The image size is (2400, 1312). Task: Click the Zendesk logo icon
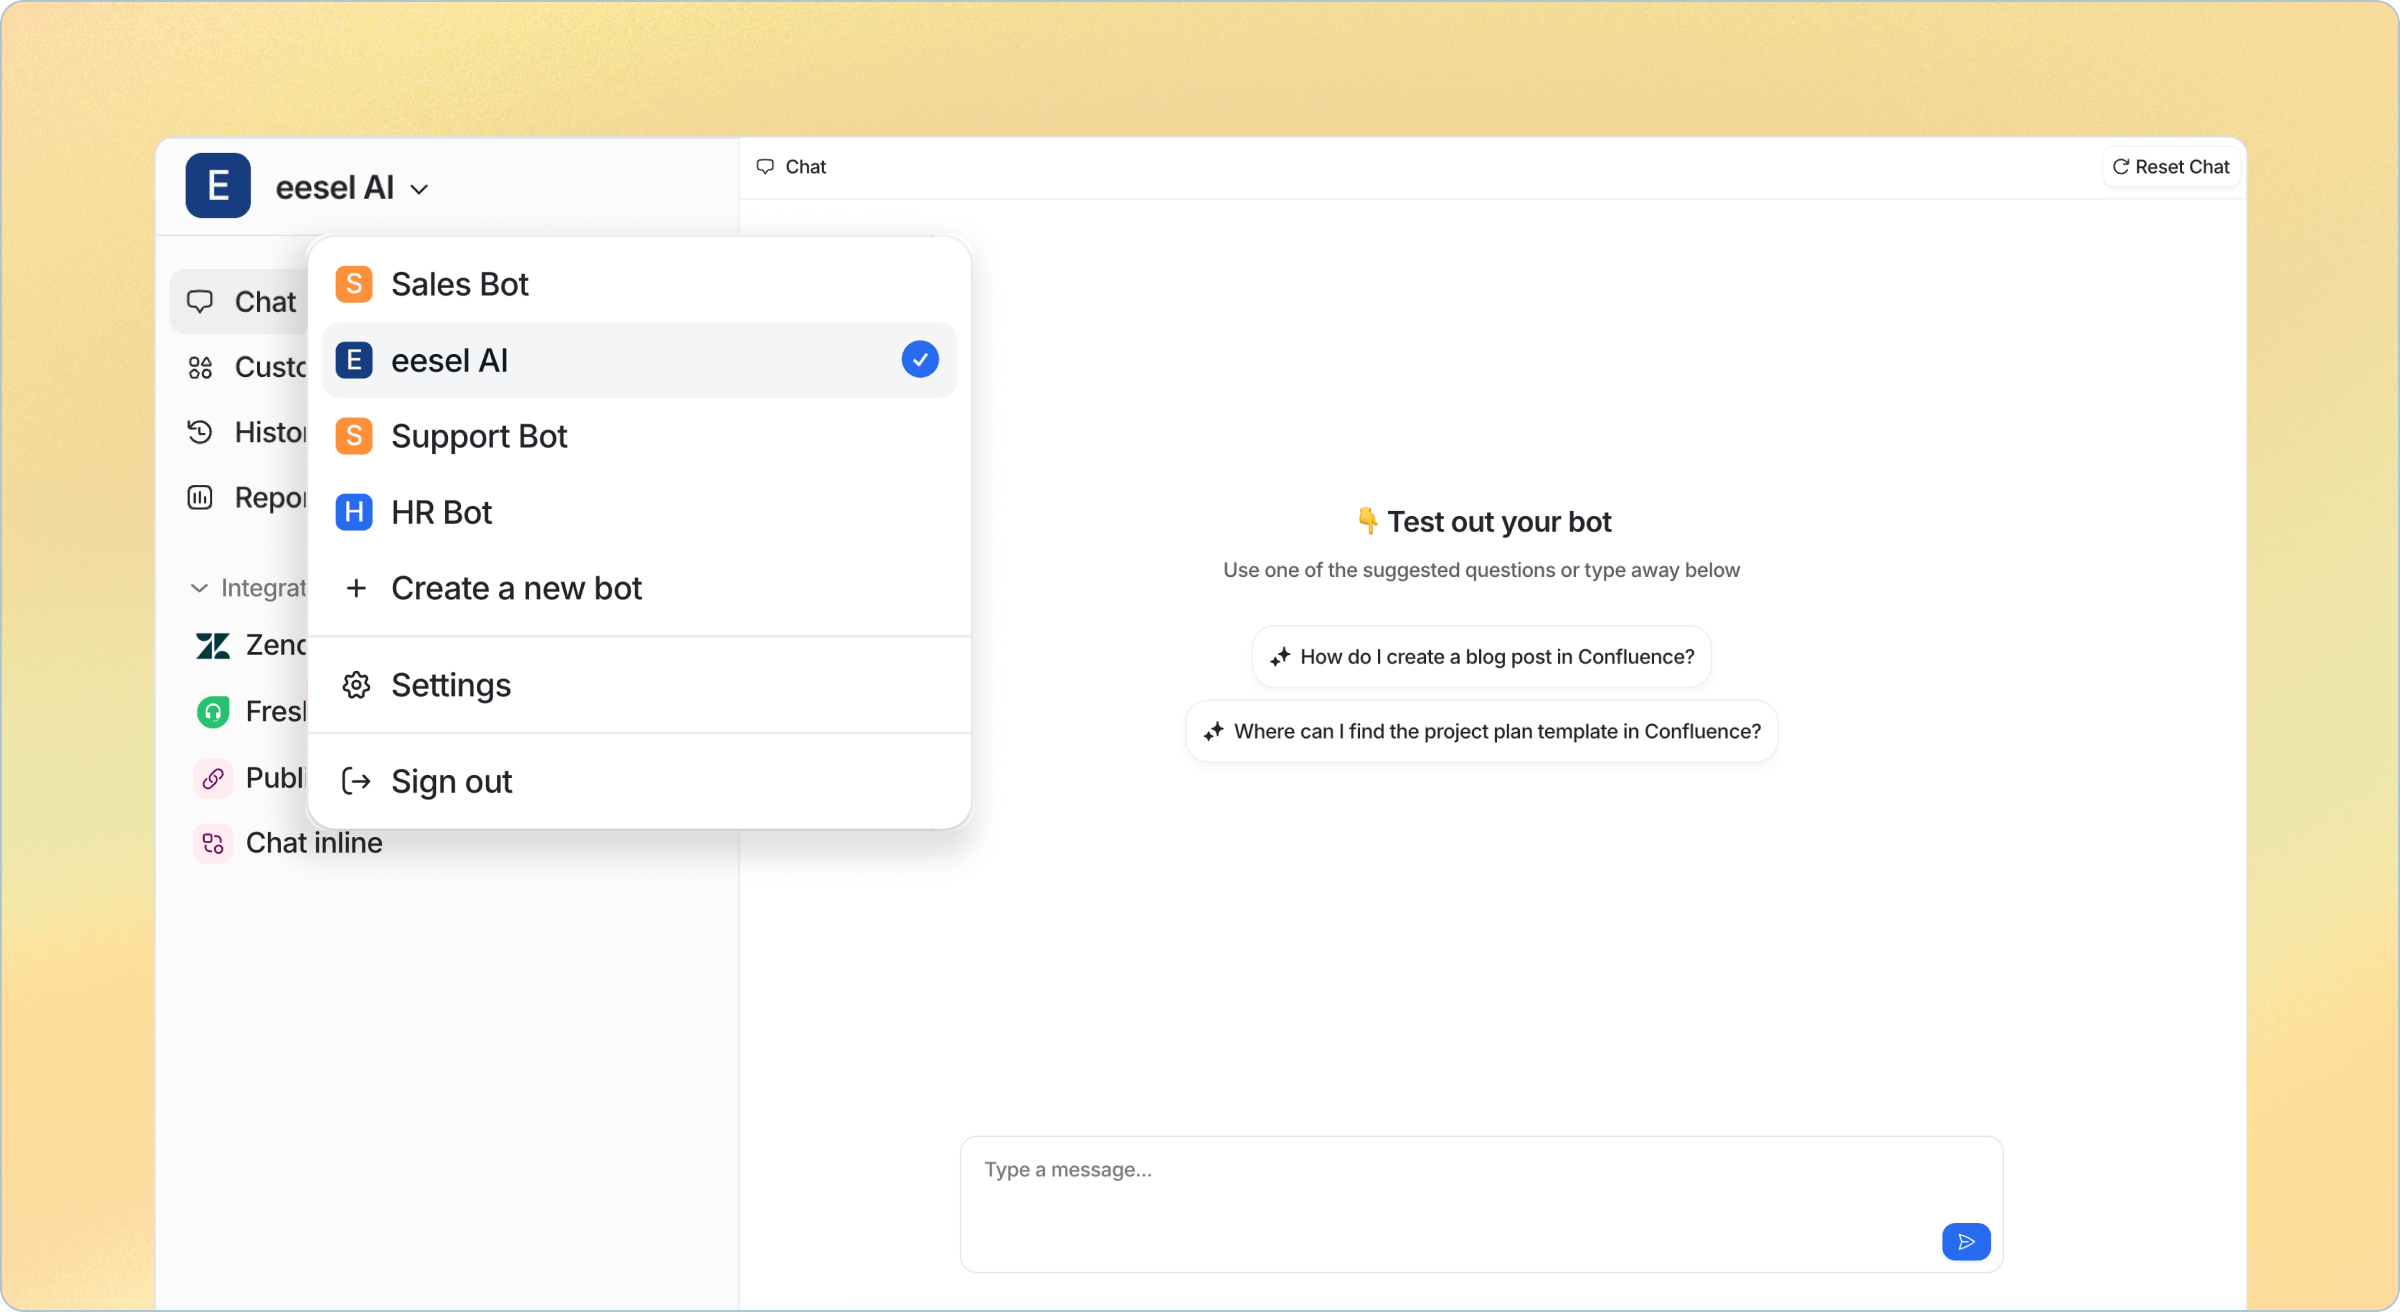[213, 646]
